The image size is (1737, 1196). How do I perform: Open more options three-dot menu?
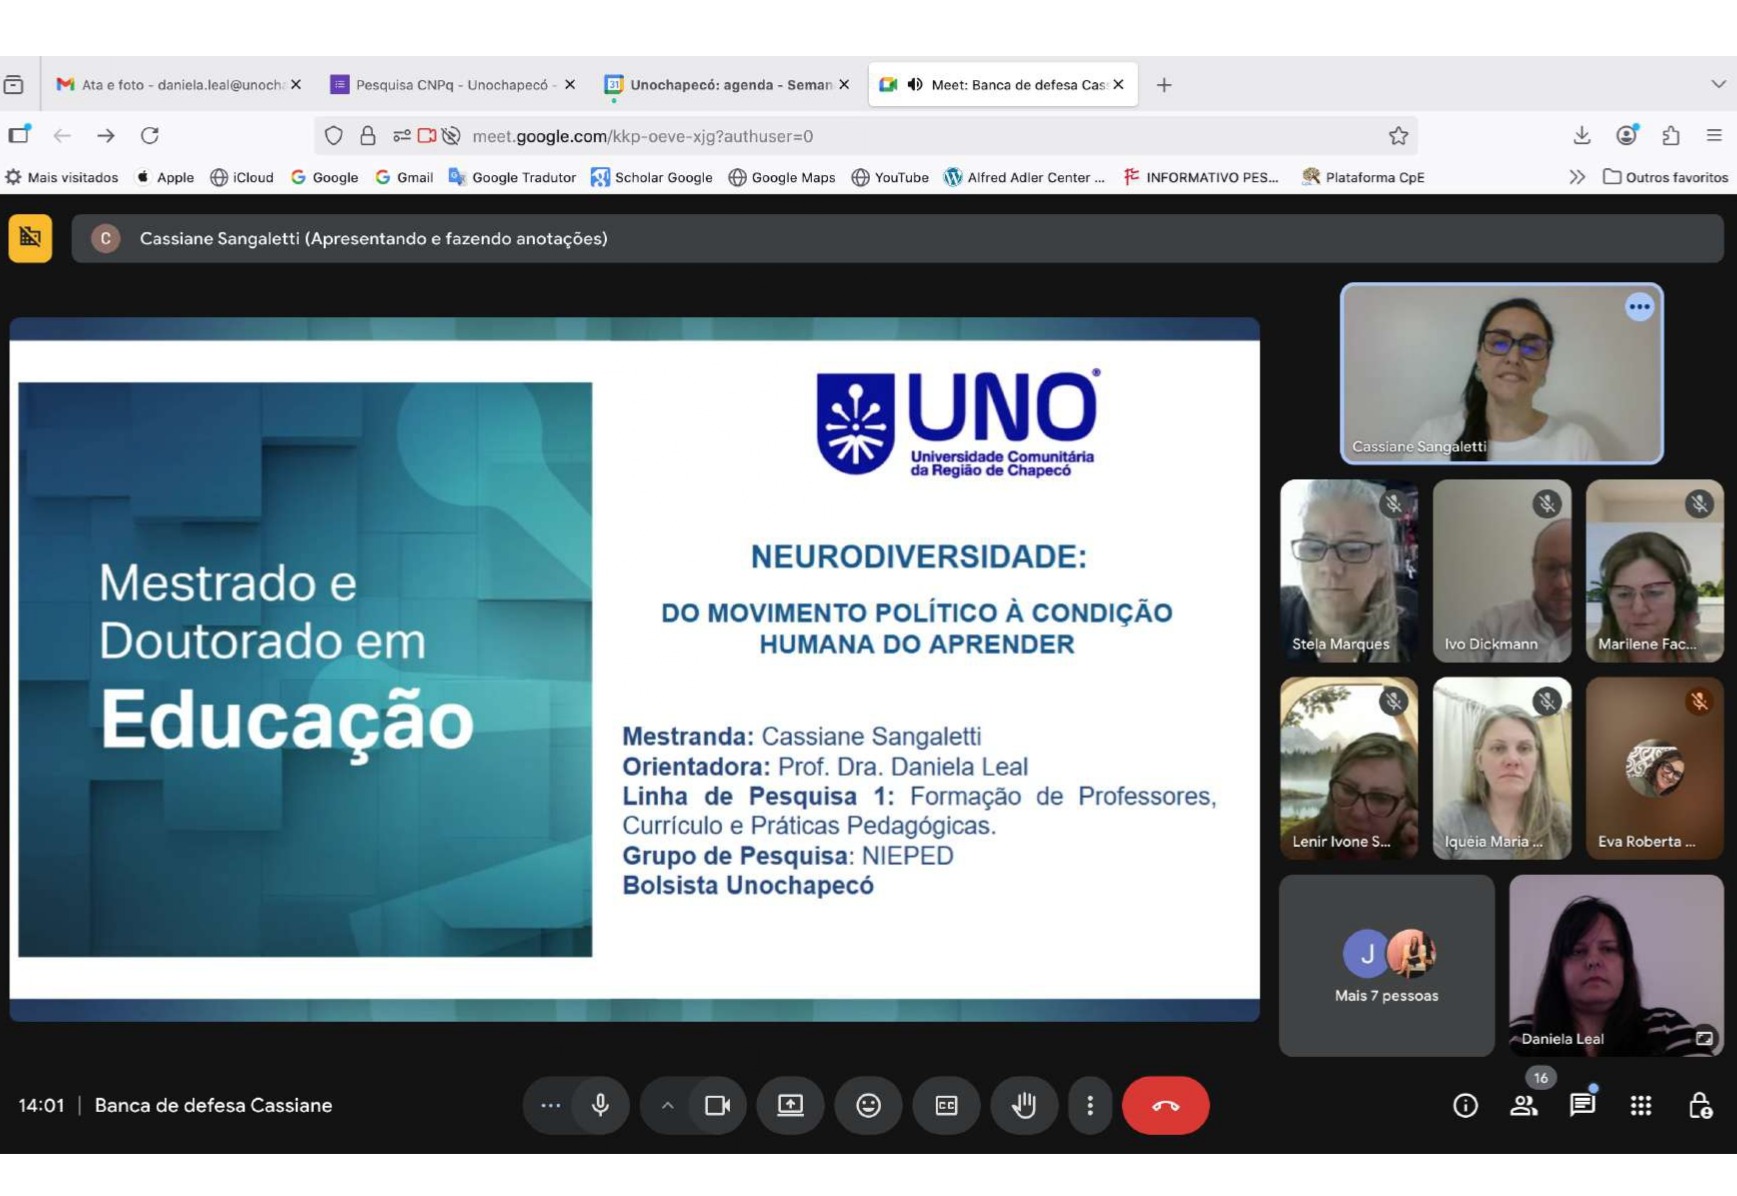(x=1090, y=1105)
